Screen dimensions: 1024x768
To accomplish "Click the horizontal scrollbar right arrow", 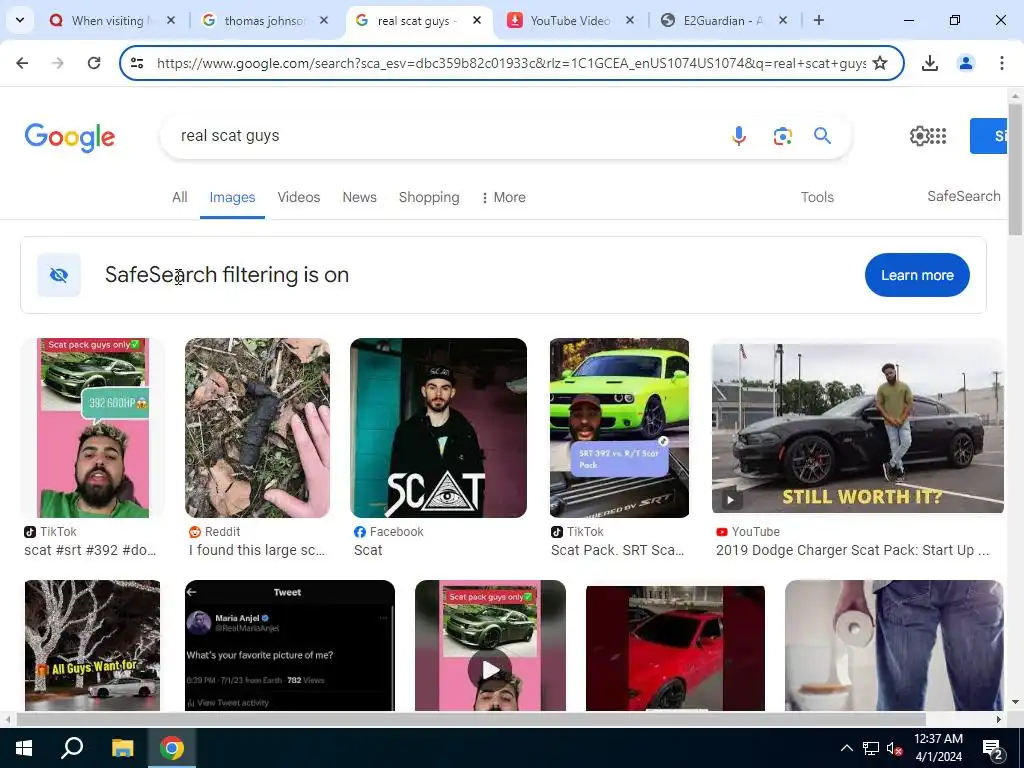I will [999, 719].
